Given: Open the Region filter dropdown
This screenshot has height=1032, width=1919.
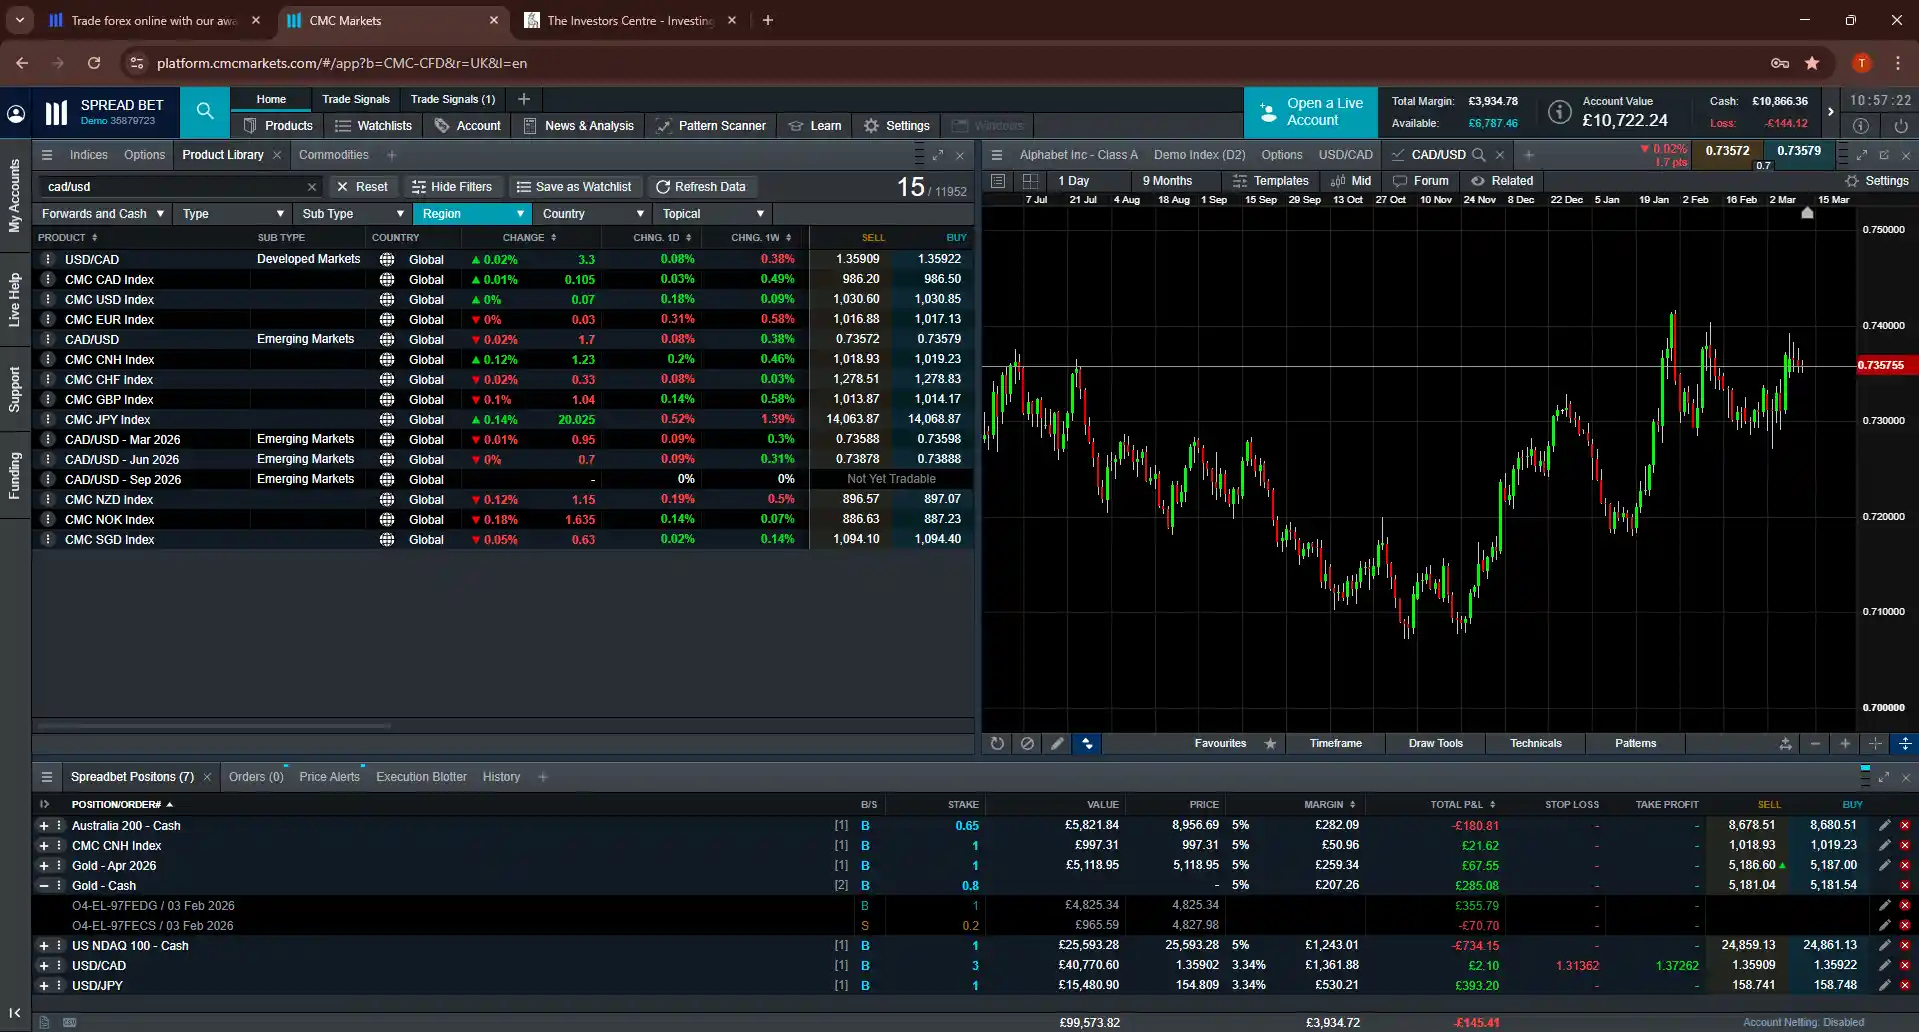Looking at the screenshot, I should [472, 214].
